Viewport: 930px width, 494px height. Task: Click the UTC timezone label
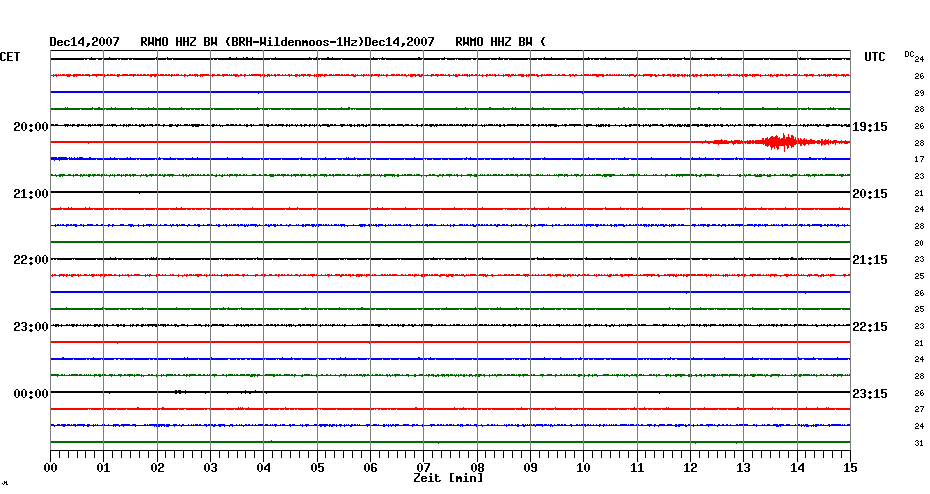pyautogui.click(x=875, y=57)
